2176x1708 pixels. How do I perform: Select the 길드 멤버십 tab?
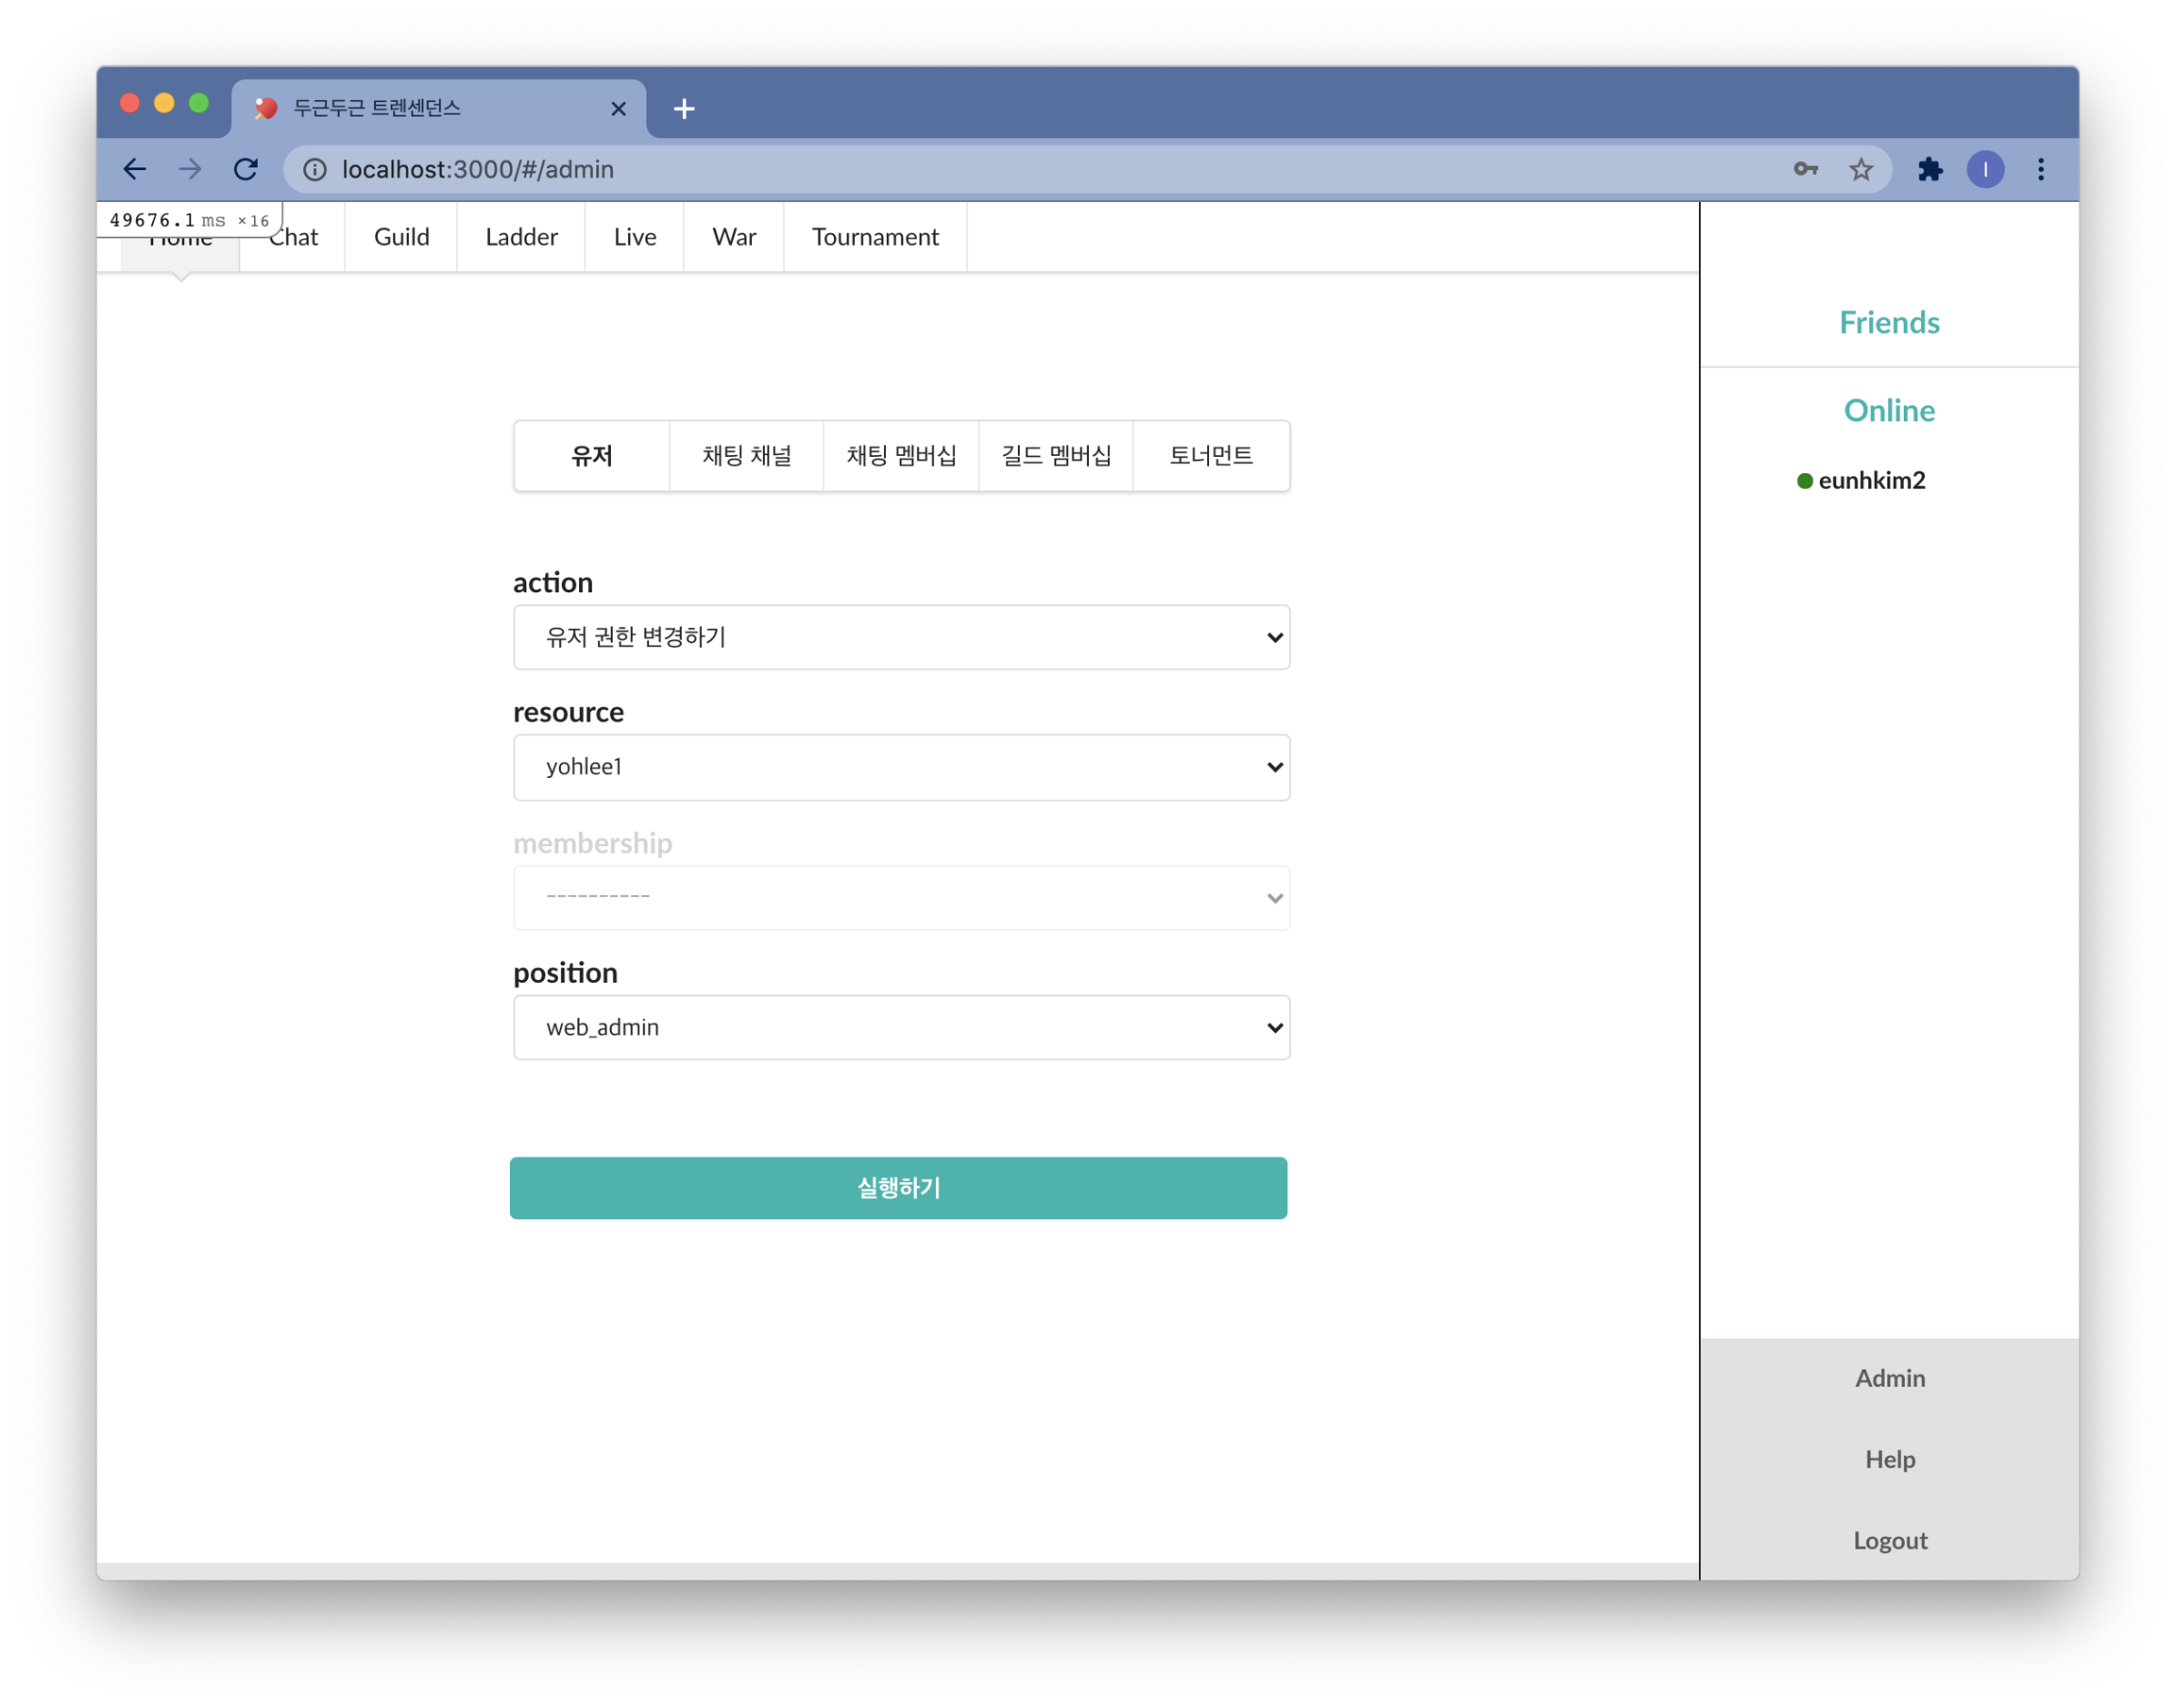(x=1056, y=456)
